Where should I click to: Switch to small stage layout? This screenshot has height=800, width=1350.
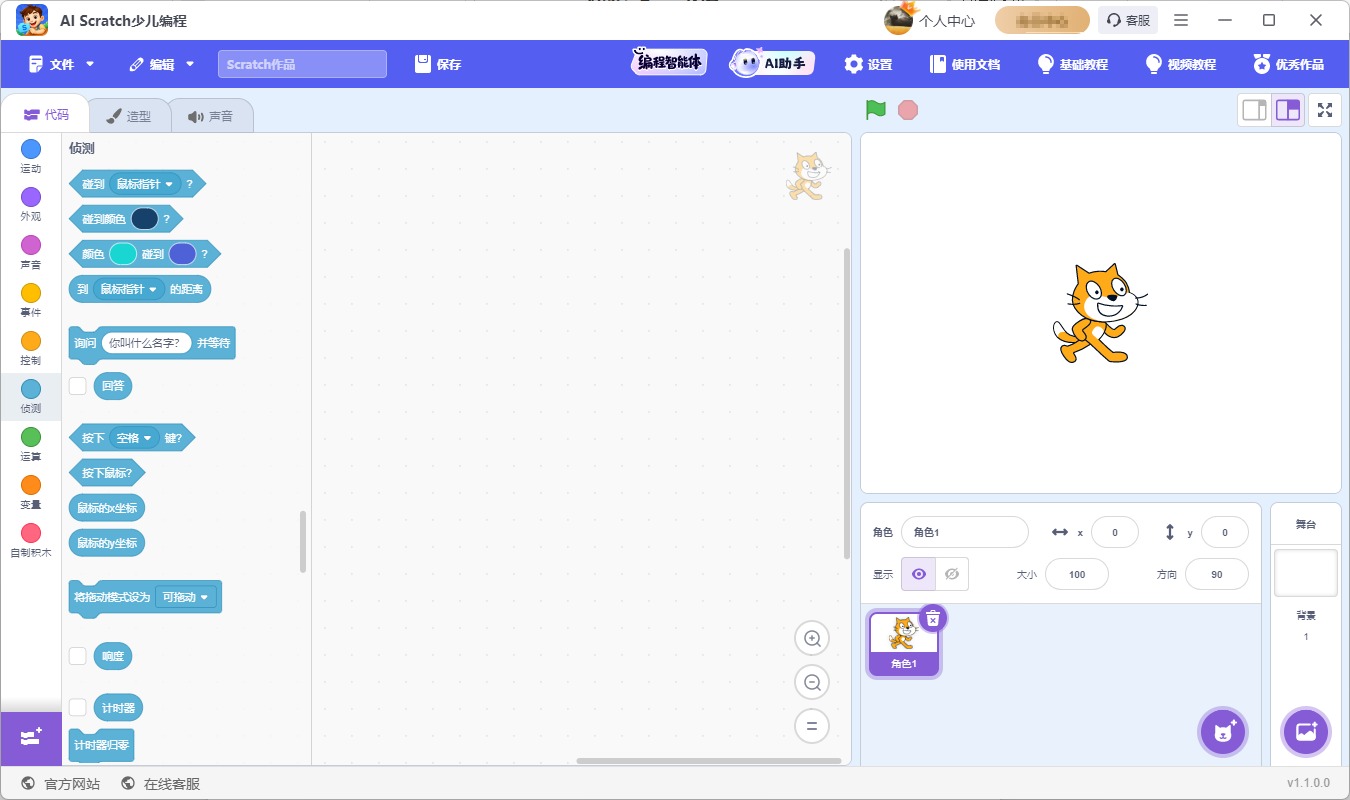pos(1254,110)
